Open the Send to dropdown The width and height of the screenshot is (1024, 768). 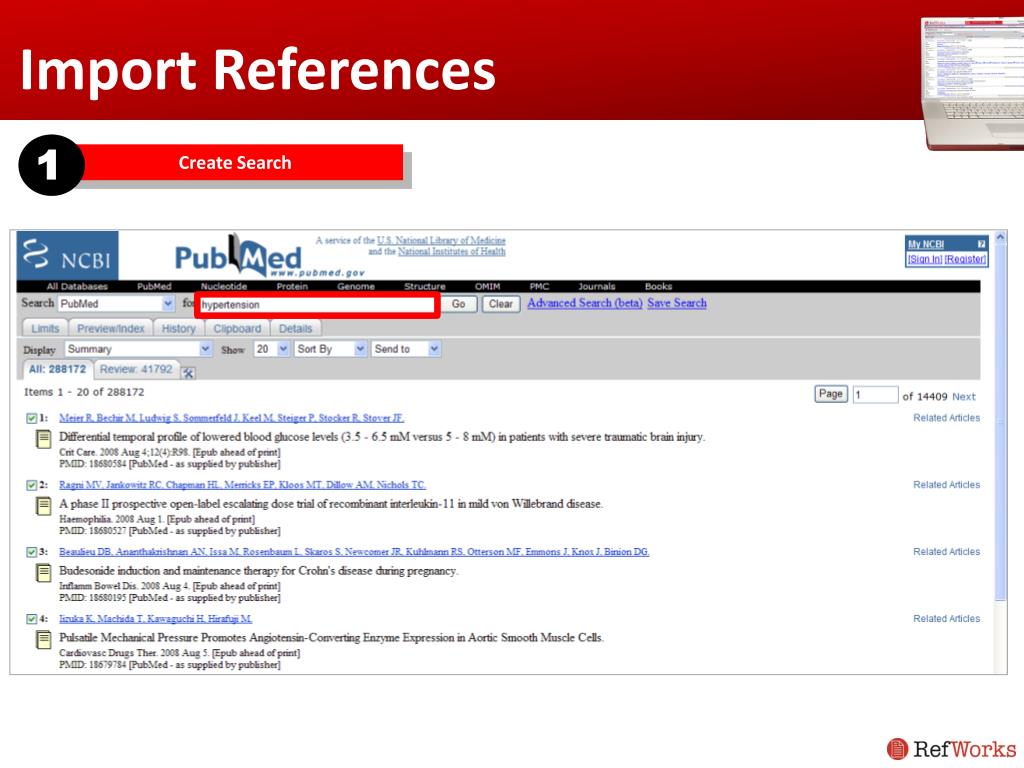[406, 349]
